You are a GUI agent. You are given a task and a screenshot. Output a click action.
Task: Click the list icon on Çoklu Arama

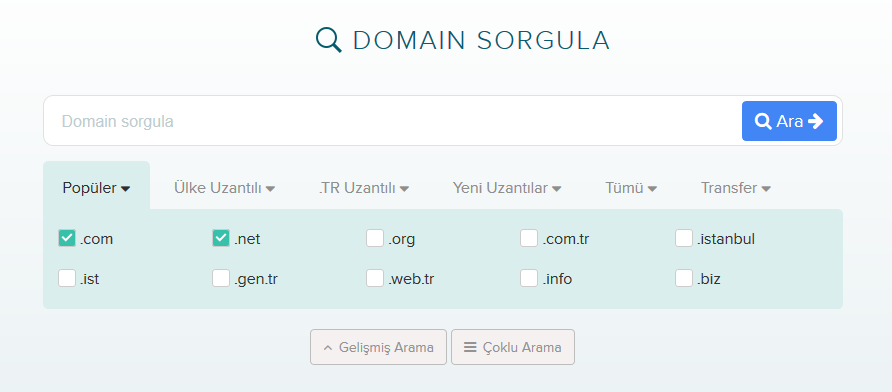(470, 346)
